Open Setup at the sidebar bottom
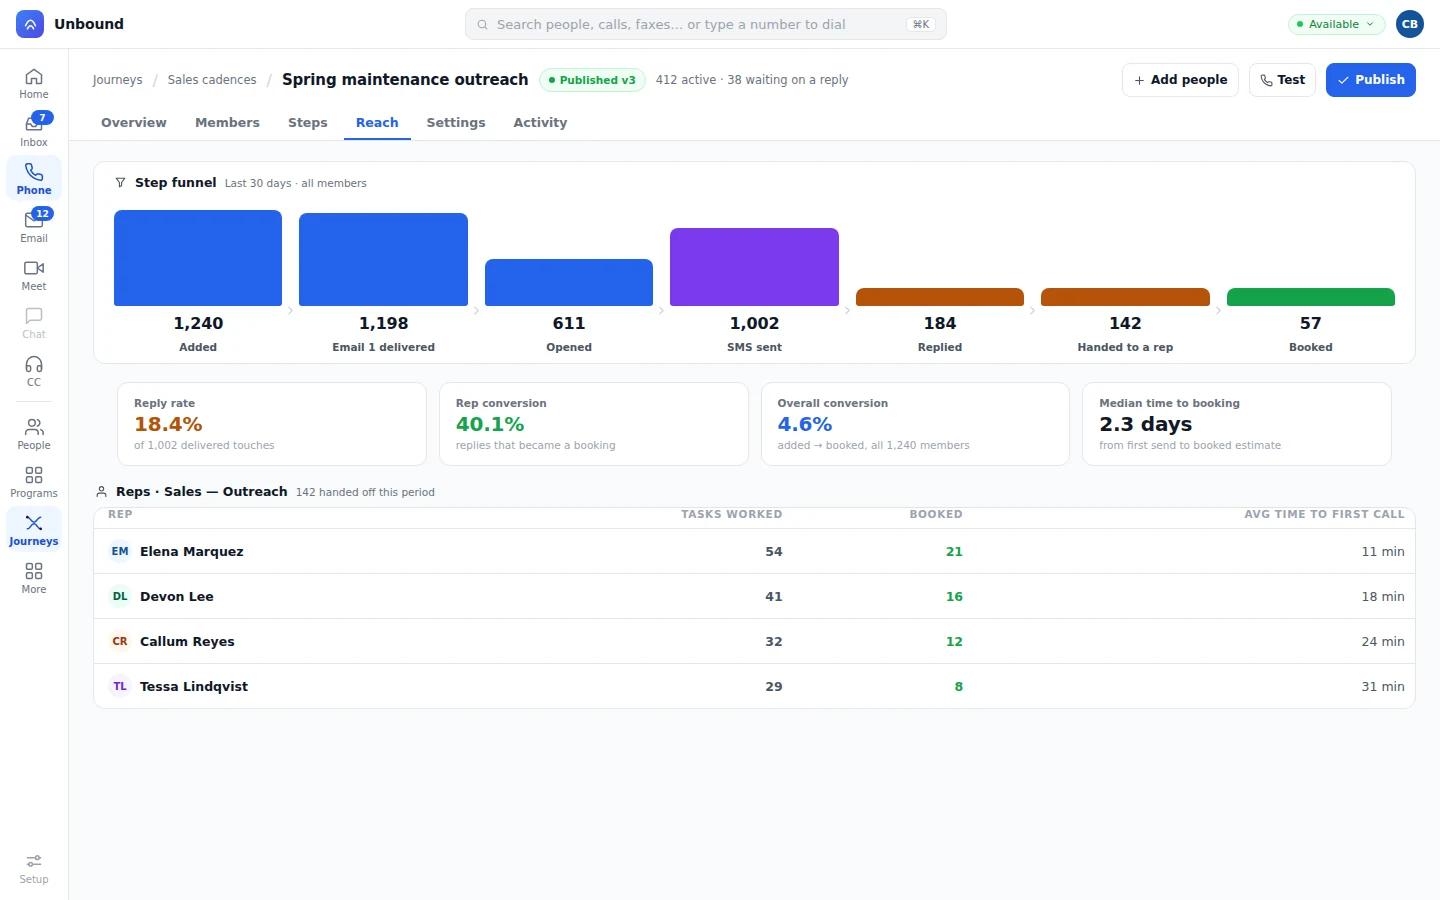This screenshot has width=1440, height=900. [34, 868]
